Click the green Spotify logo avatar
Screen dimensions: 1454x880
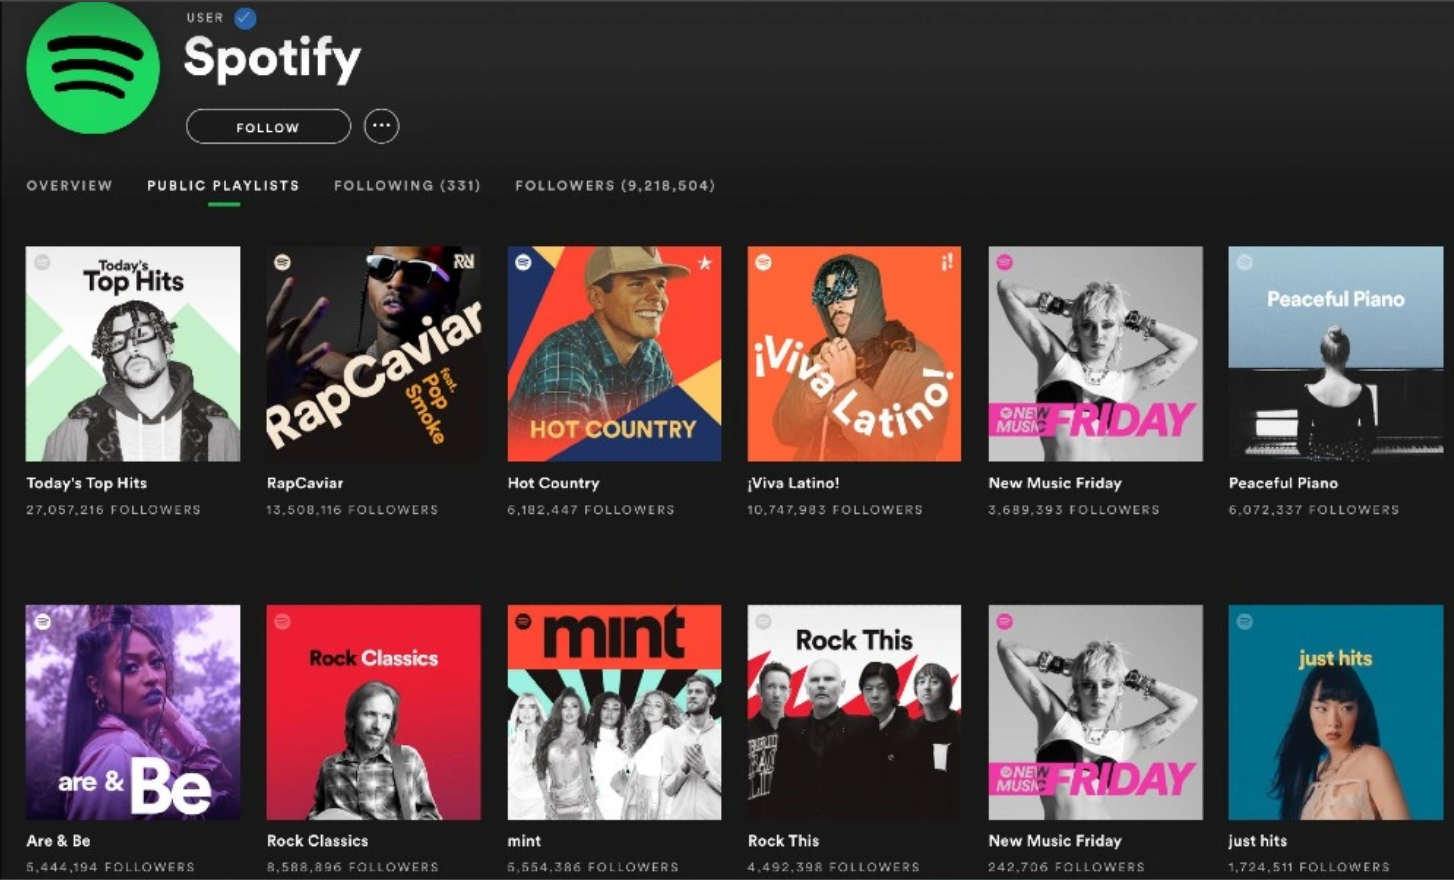point(92,68)
